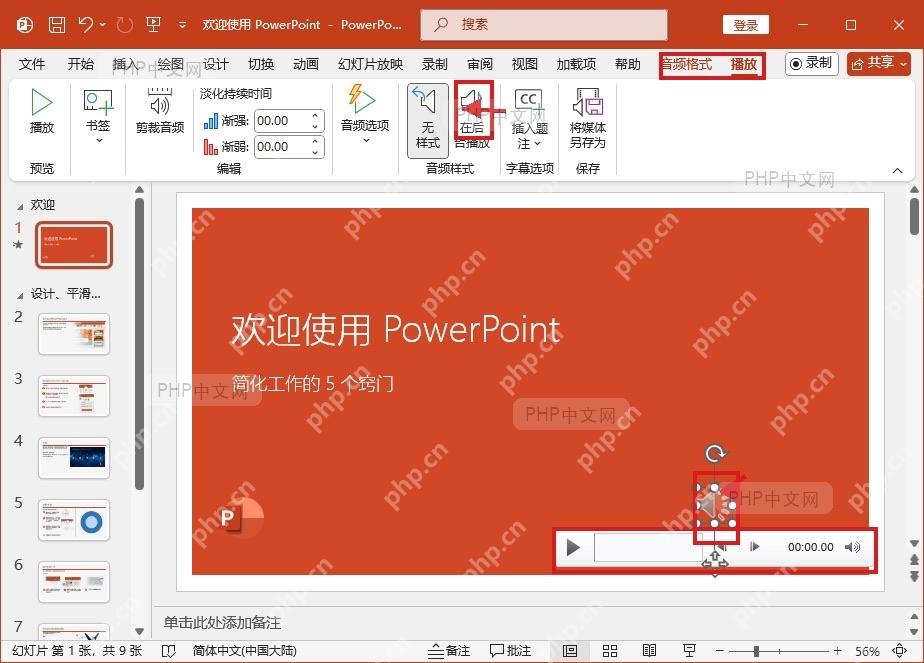The width and height of the screenshot is (924, 663).
Task: Toggle the 备注 notes pane
Action: [449, 651]
